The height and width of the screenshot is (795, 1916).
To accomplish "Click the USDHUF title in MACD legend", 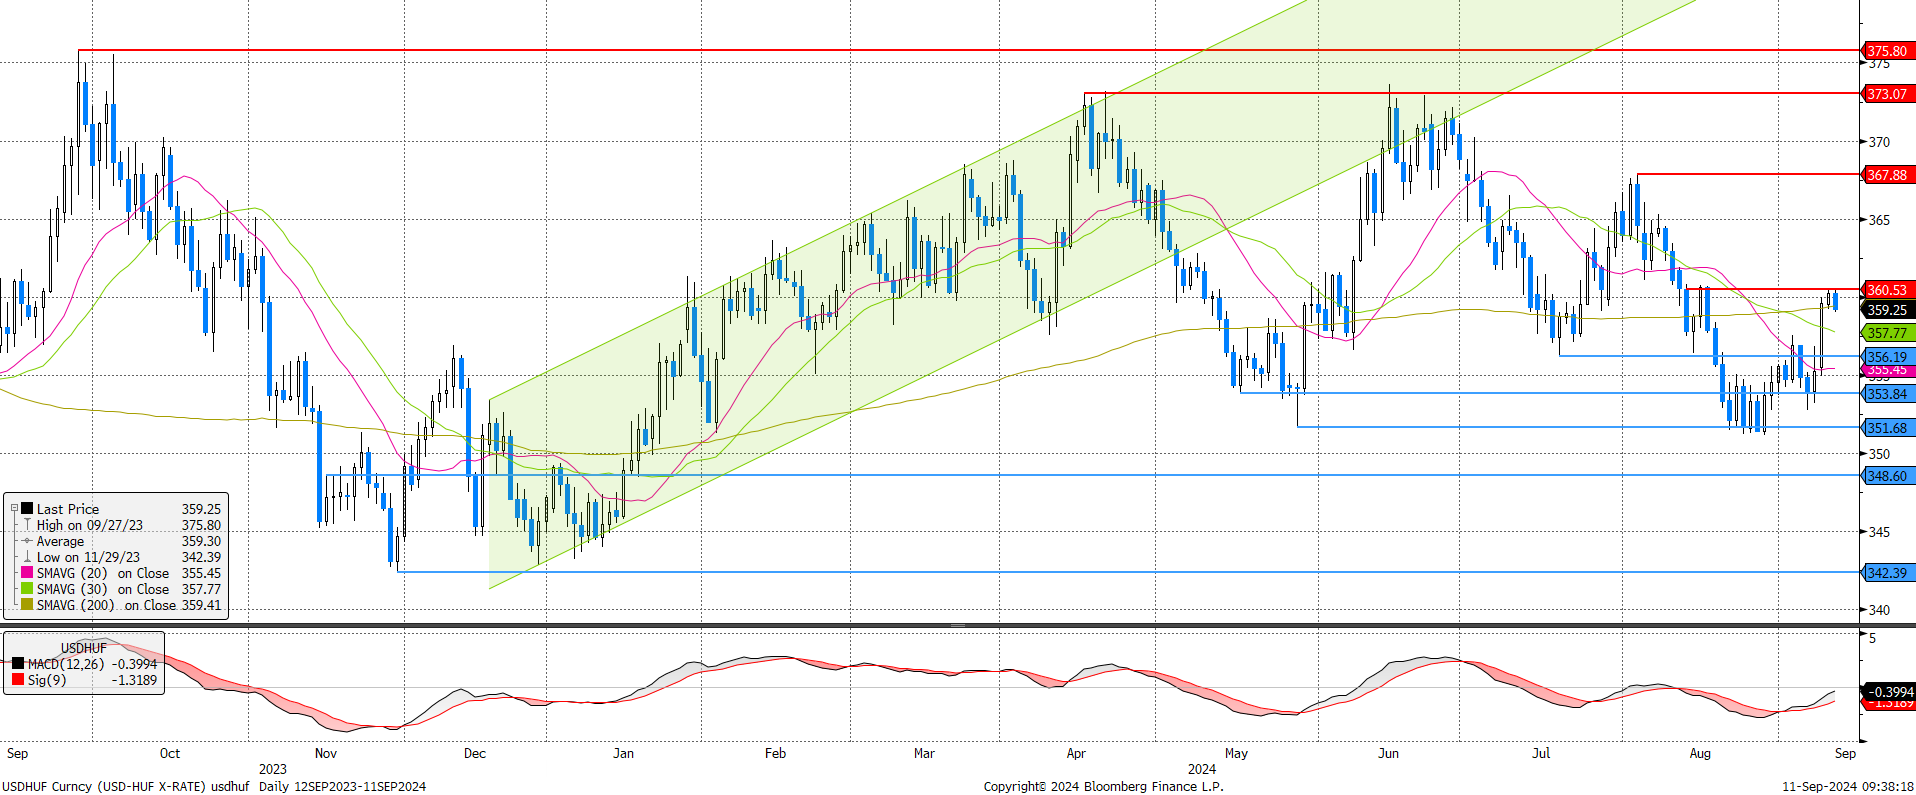I will [84, 648].
